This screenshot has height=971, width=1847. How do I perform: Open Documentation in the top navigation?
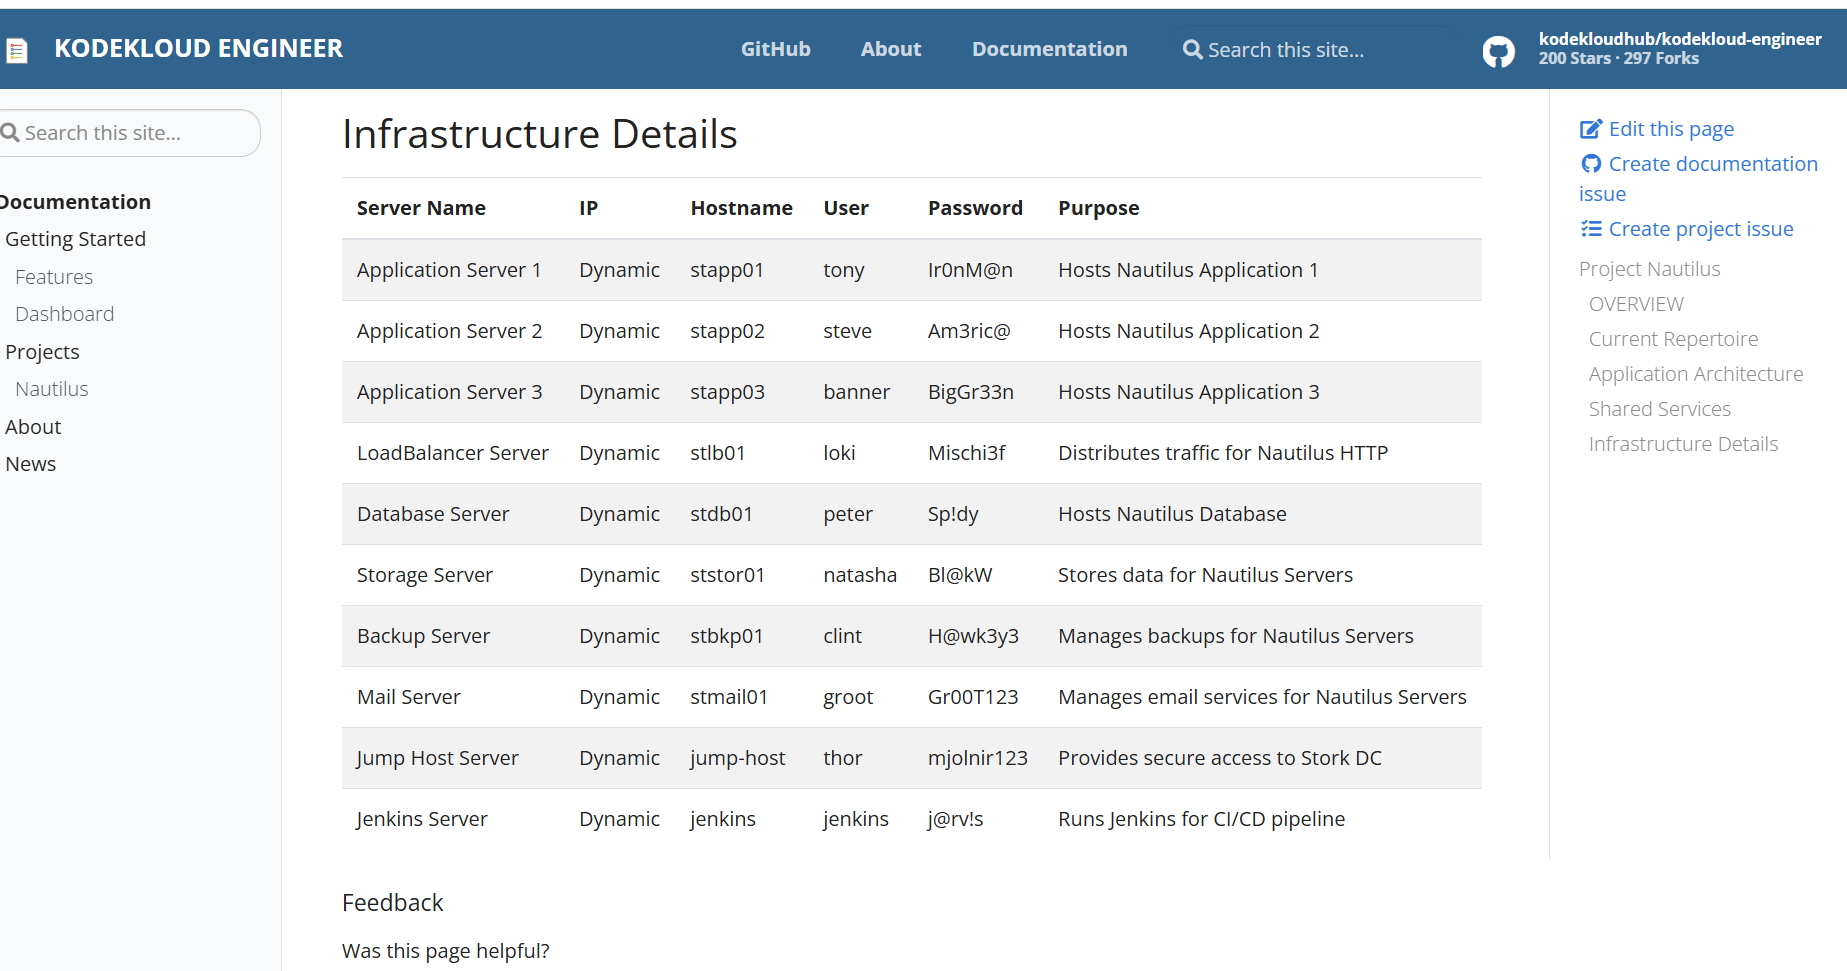(x=1049, y=49)
